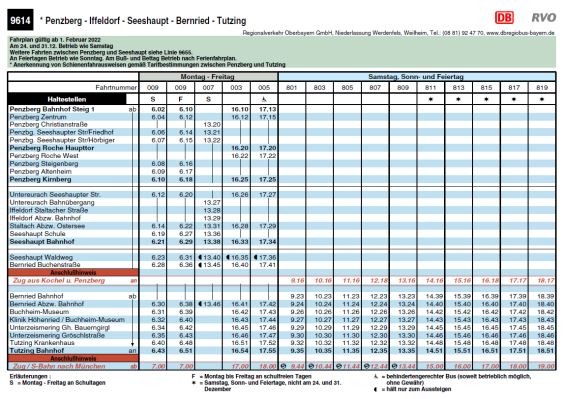Click the half-moon symbol beside 13.45 at Bernried Buchenstraße
The width and height of the screenshot is (564, 399).
[x=200, y=265]
